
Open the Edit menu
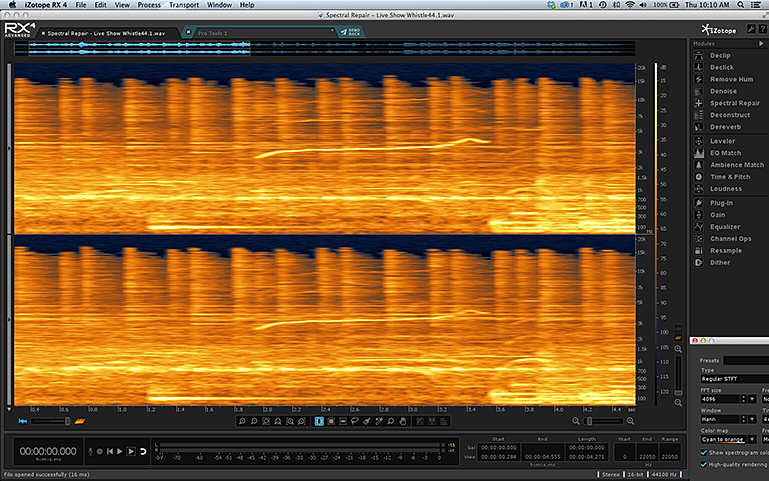tap(101, 5)
